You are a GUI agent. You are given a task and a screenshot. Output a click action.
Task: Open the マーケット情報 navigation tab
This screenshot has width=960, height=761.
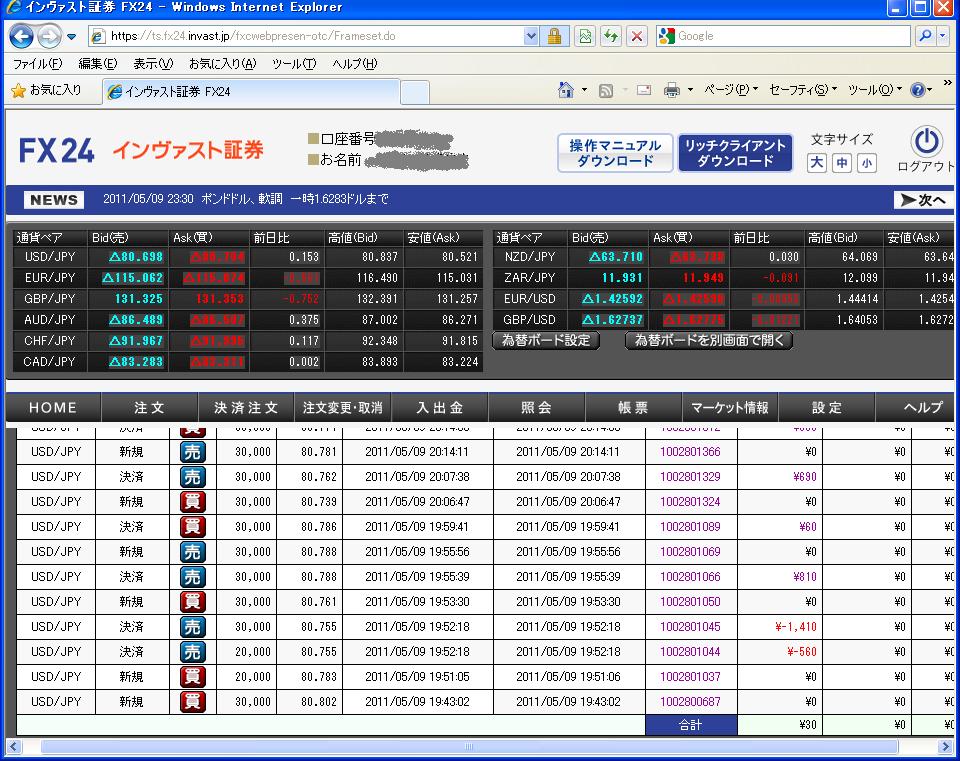tap(730, 407)
